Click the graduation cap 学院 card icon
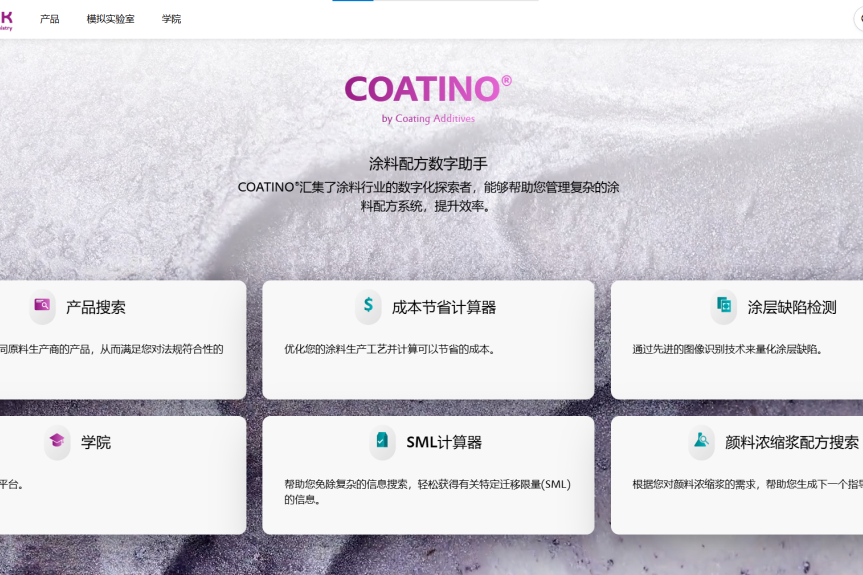The width and height of the screenshot is (863, 575). [x=57, y=441]
